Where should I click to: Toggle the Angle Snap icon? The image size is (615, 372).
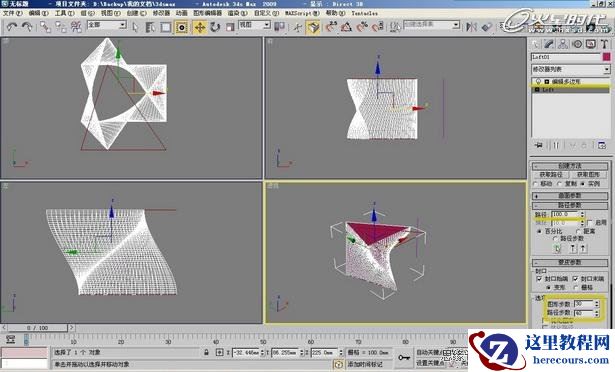pos(346,27)
